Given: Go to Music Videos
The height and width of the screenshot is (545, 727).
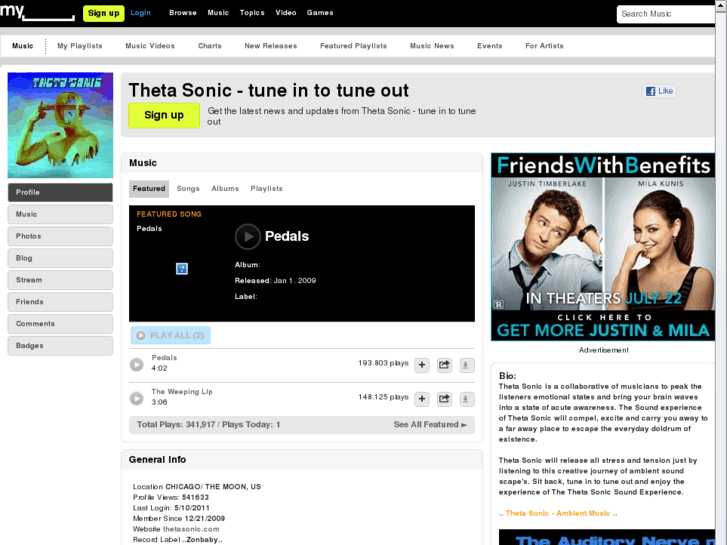Looking at the screenshot, I should 150,46.
